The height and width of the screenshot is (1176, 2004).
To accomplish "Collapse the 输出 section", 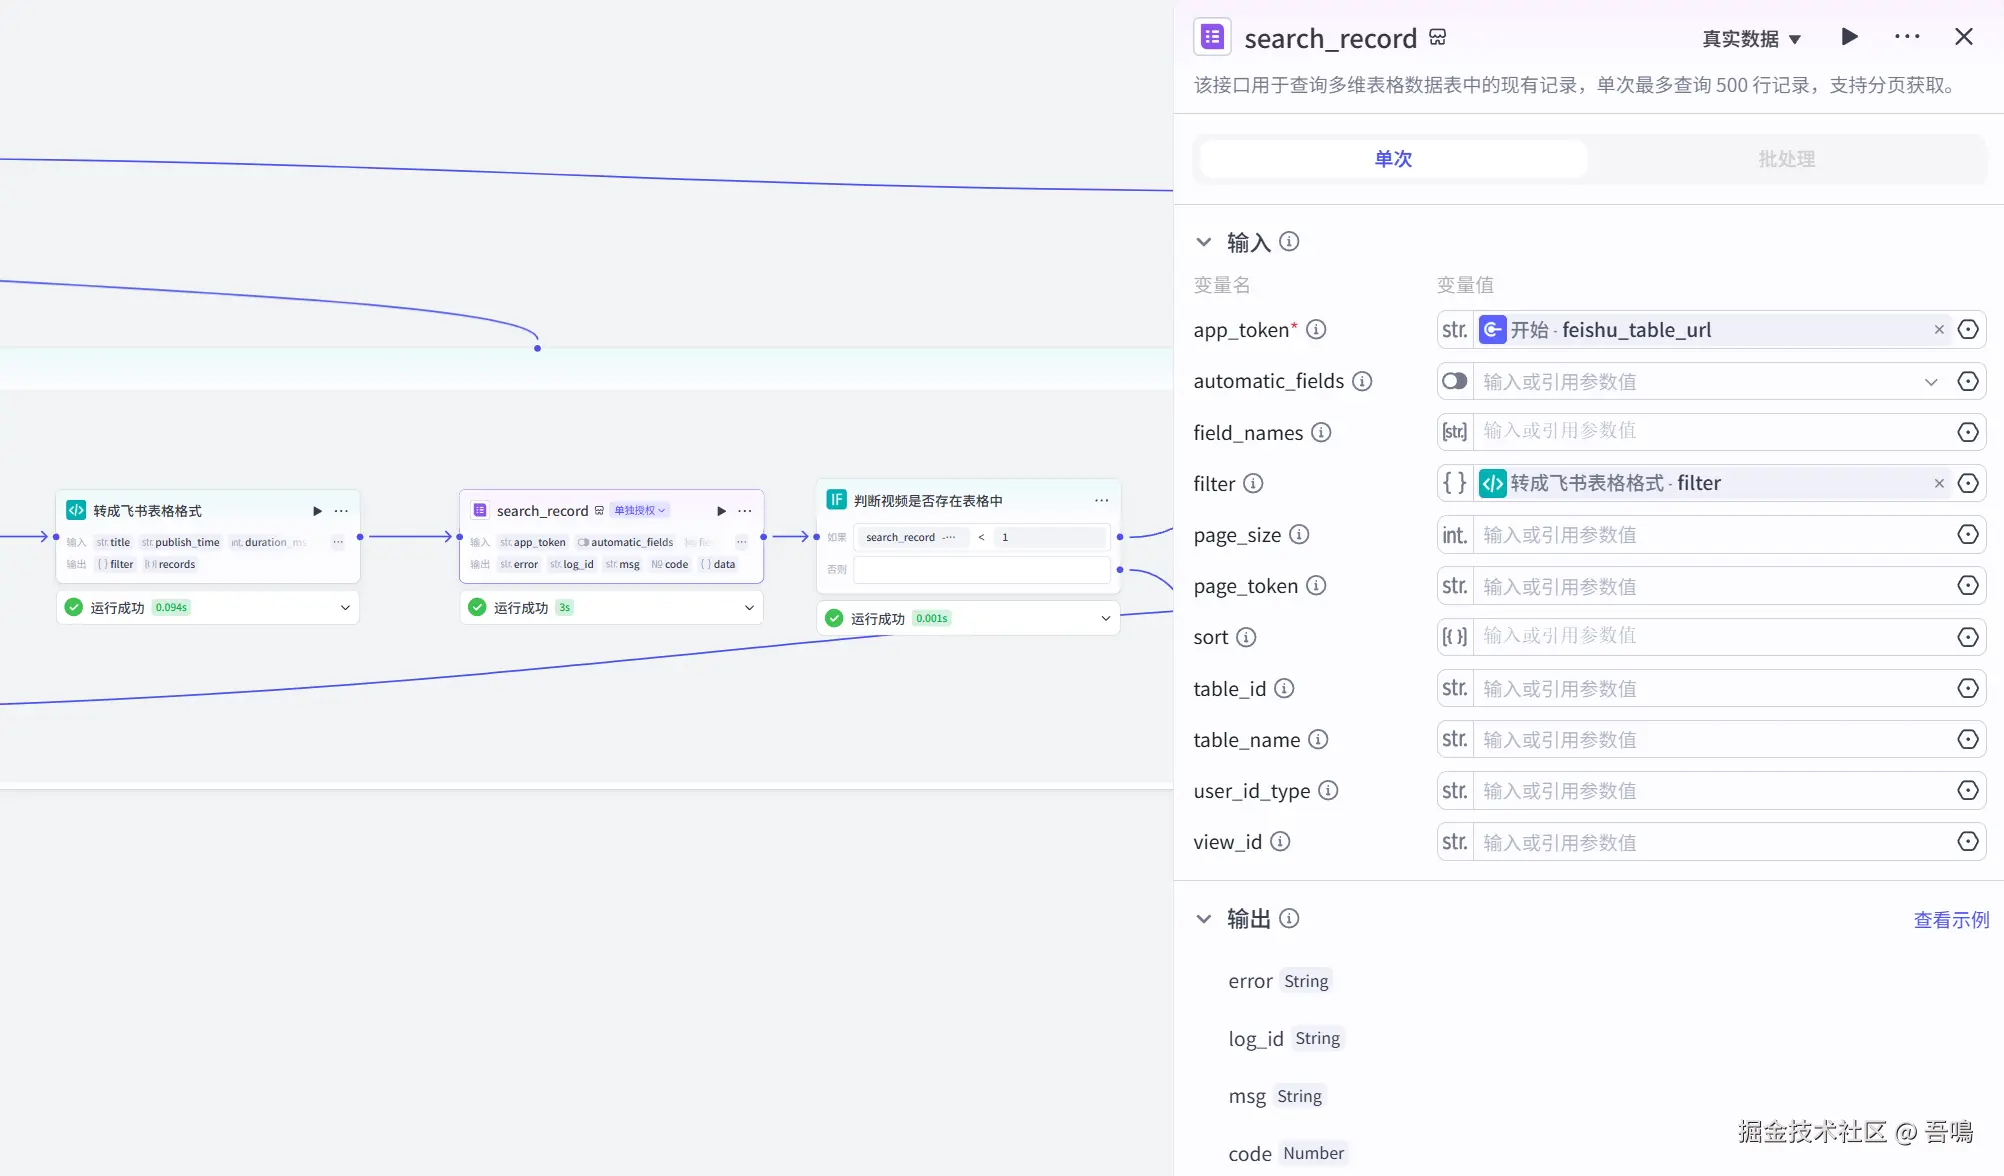I will (x=1204, y=919).
